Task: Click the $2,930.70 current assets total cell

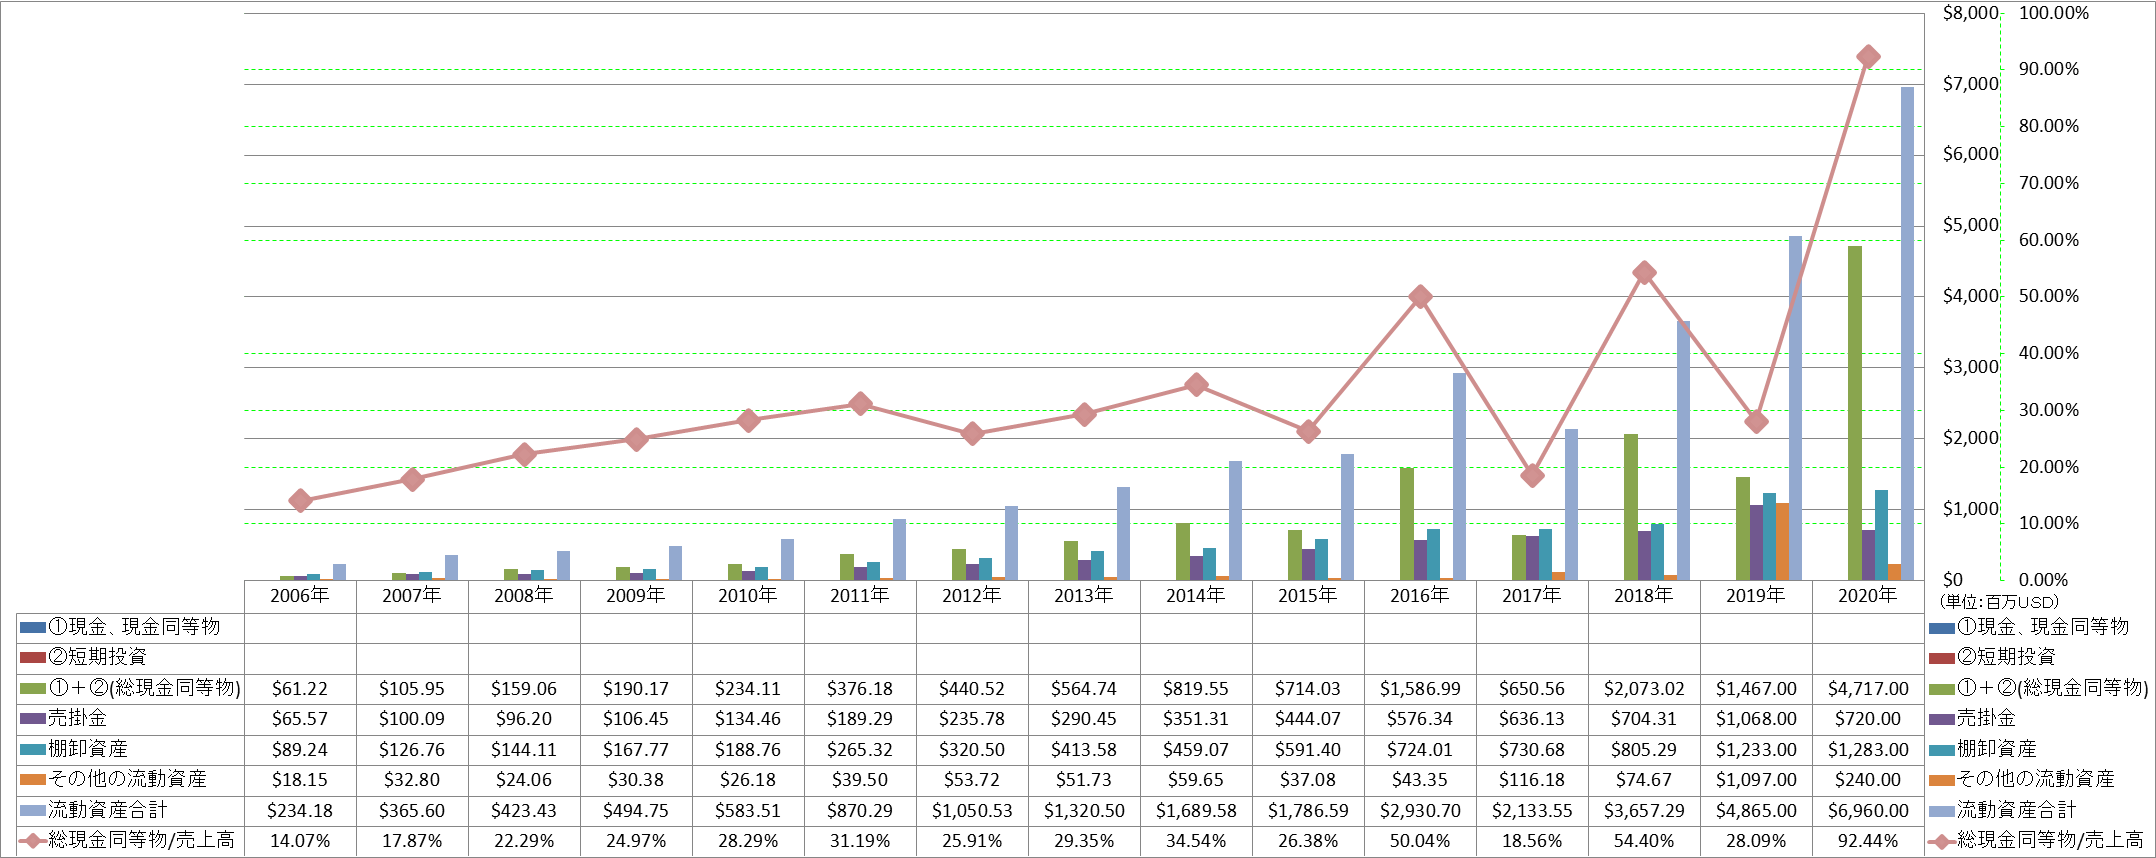Action: 1420,810
